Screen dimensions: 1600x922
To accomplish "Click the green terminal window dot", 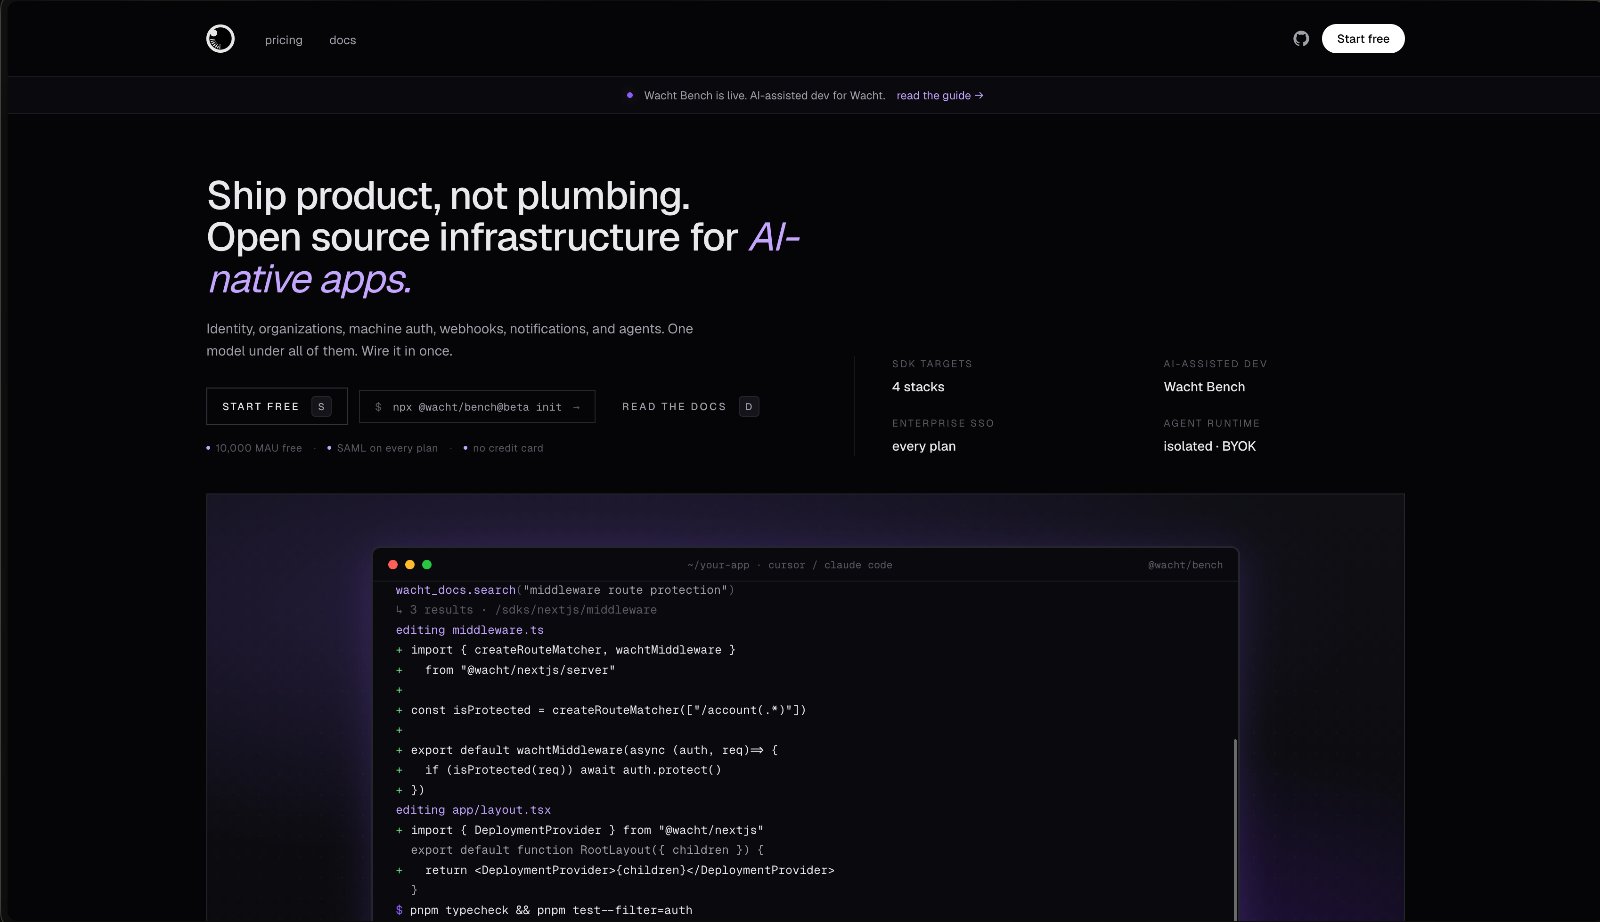I will (427, 565).
